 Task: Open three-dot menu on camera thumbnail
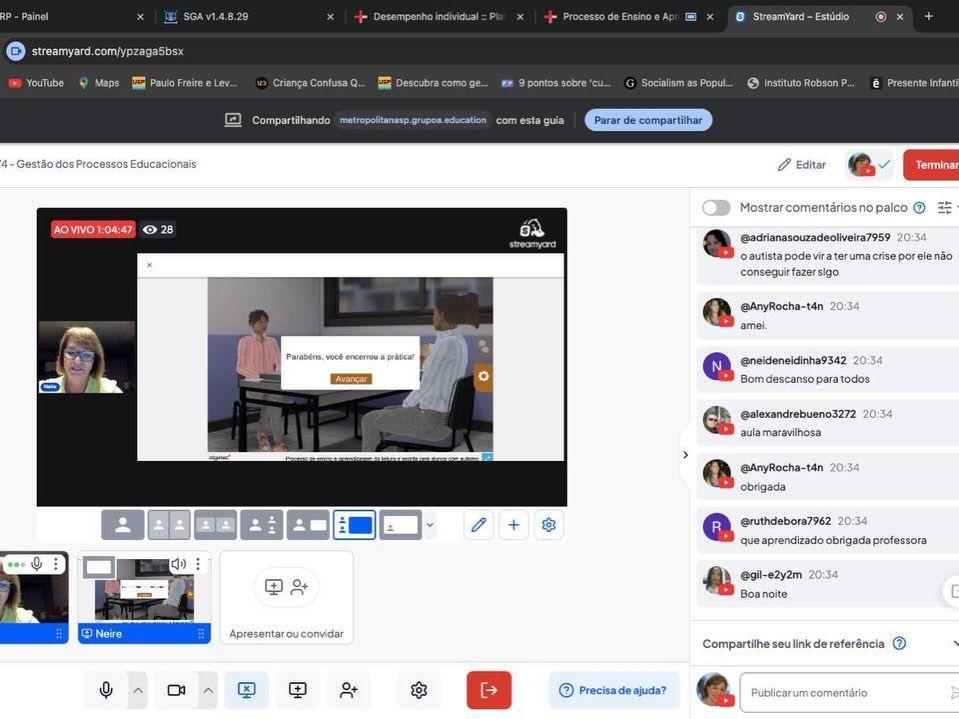point(56,564)
